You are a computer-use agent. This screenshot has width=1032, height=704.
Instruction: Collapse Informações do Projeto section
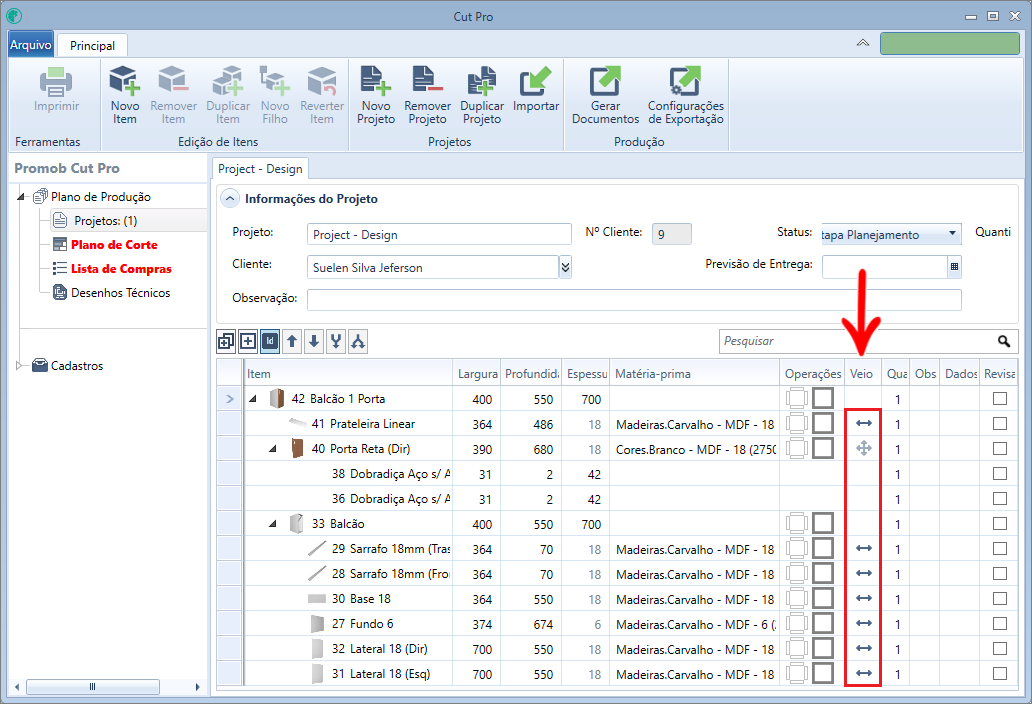click(x=230, y=198)
